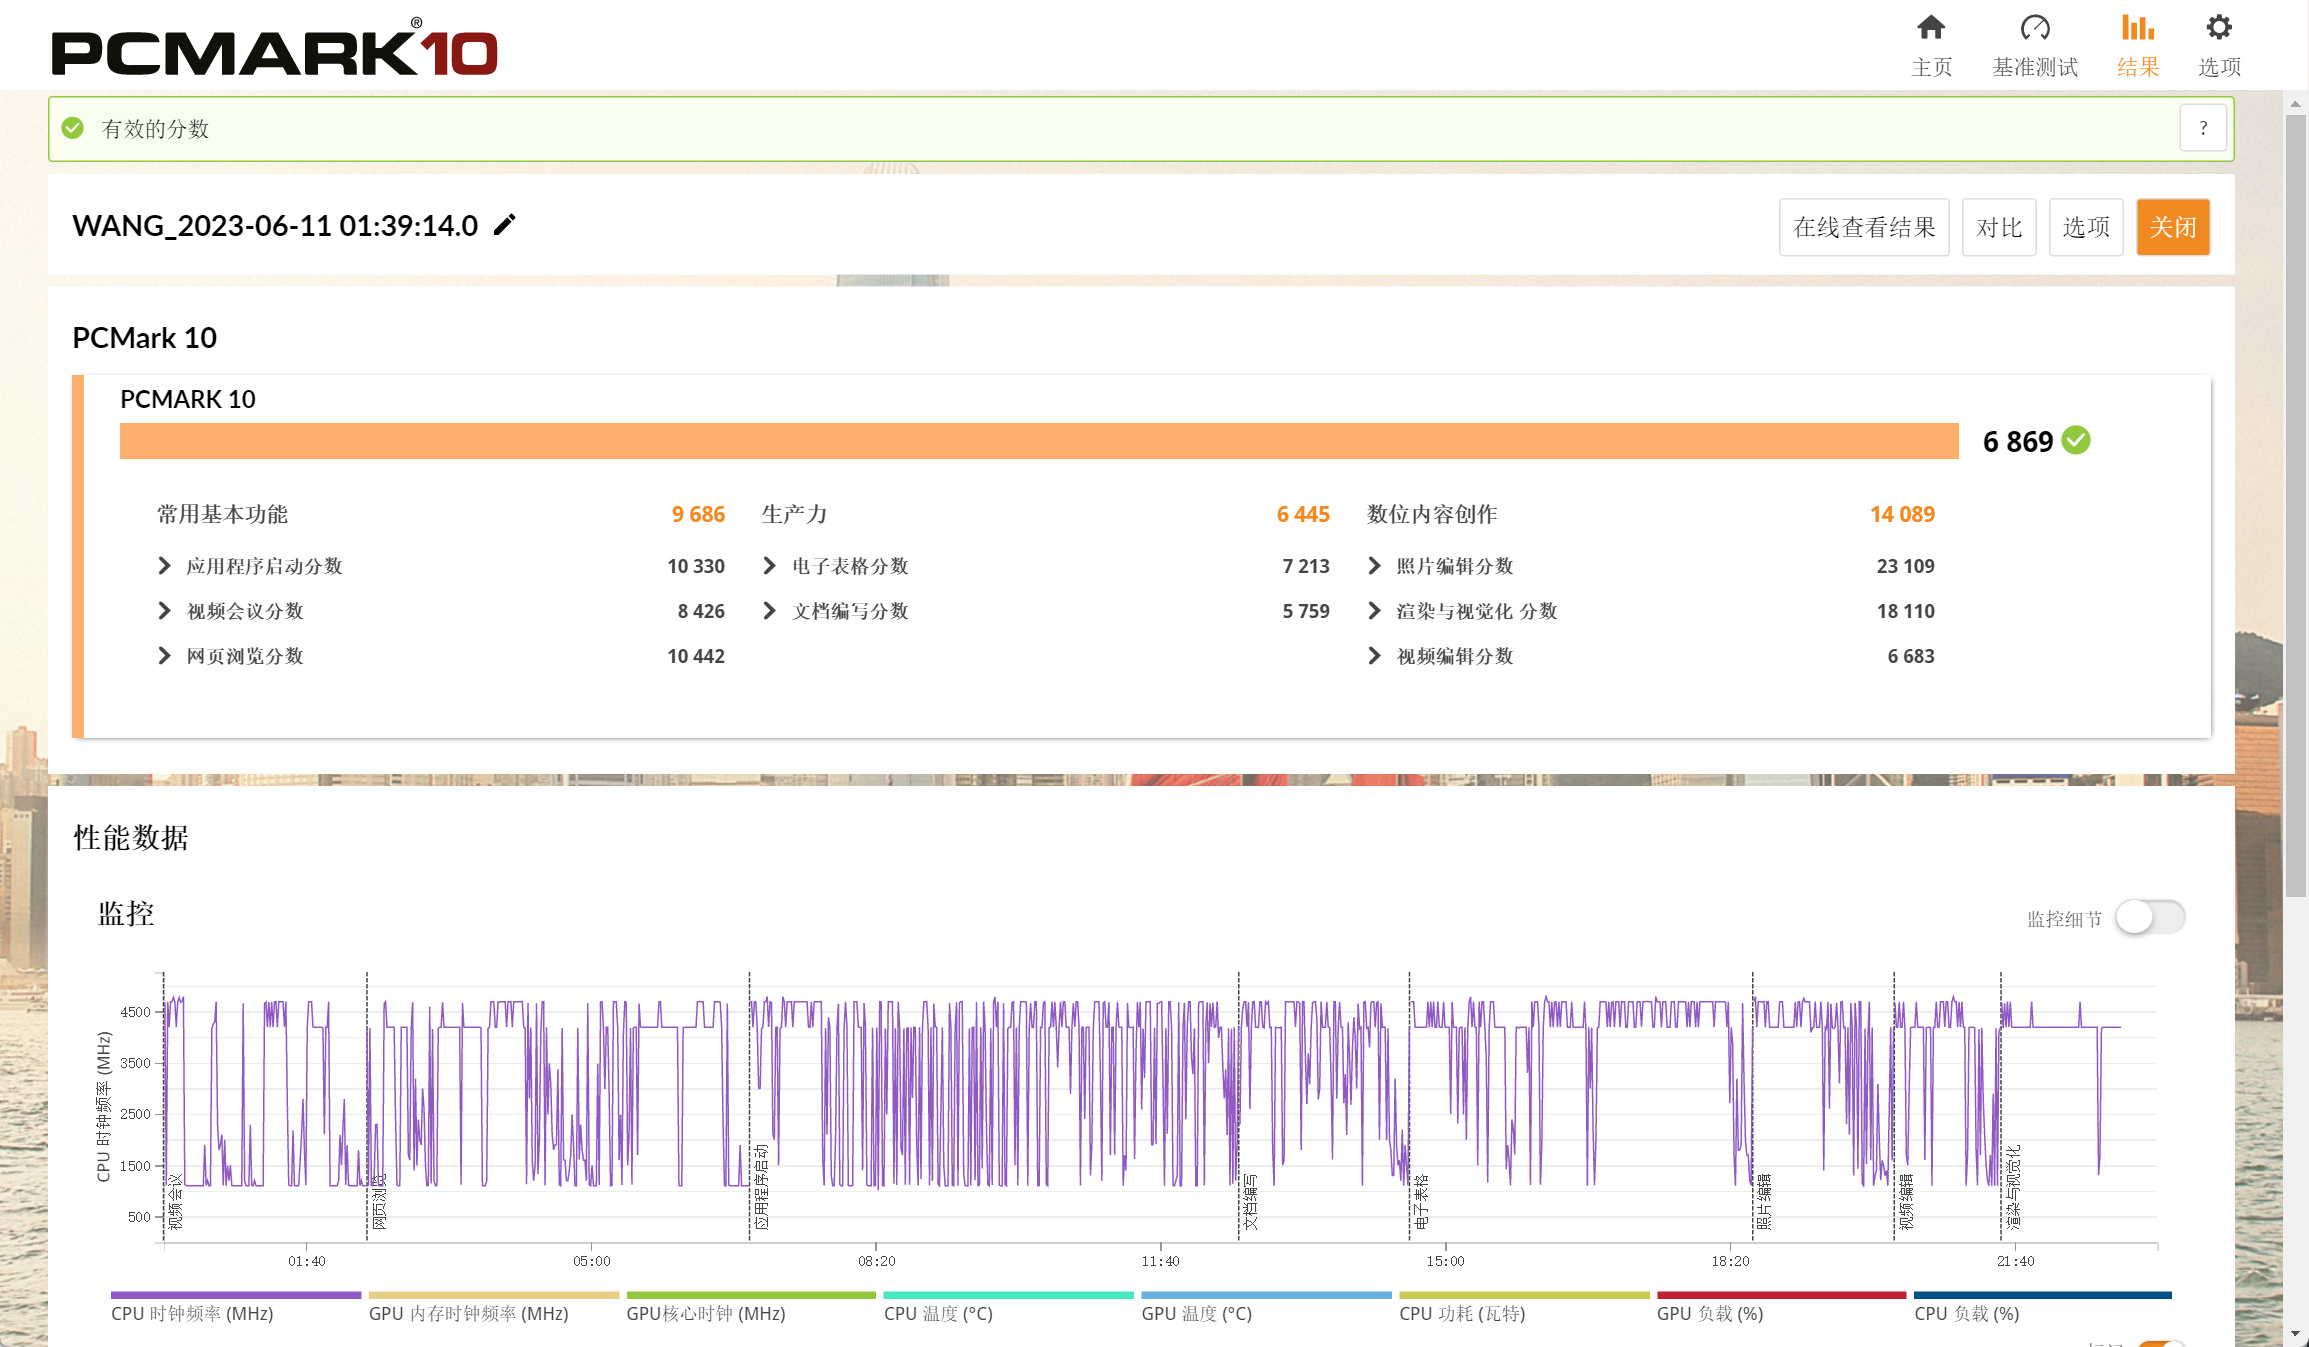Open the benchmark gauge icon
2309x1347 pixels.
click(2034, 28)
